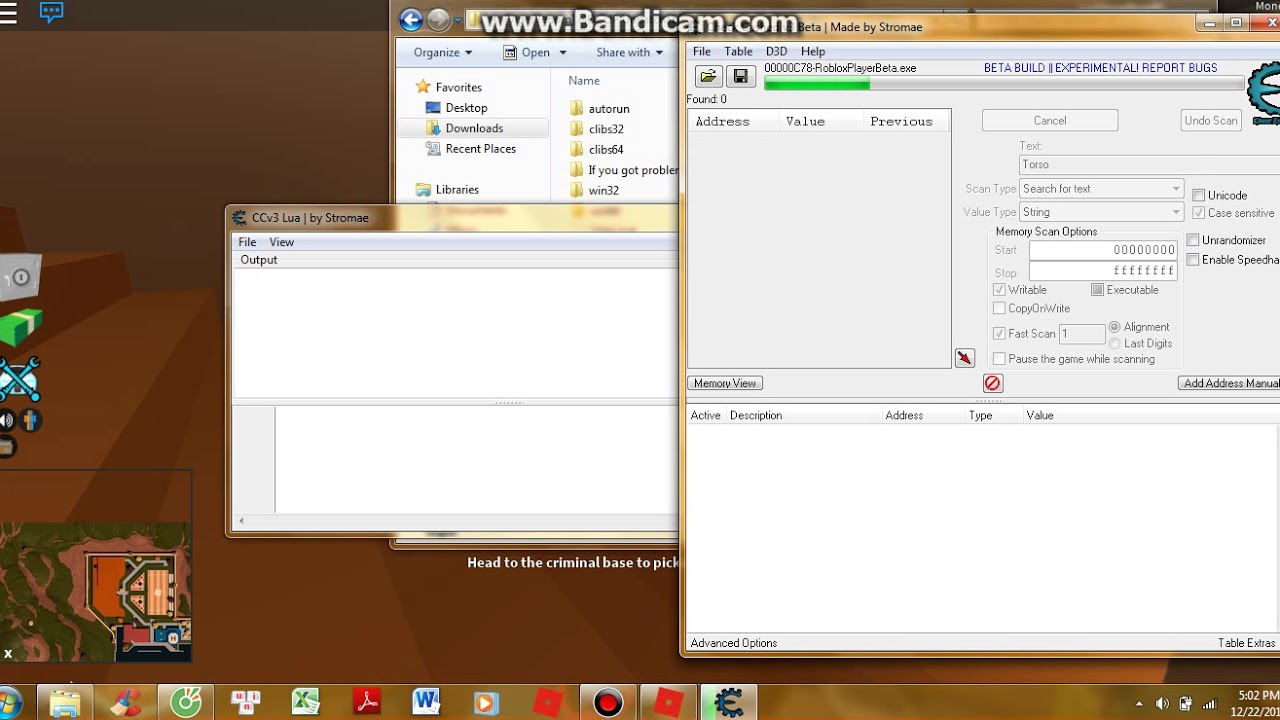Click the Save floppy disk icon

740,76
